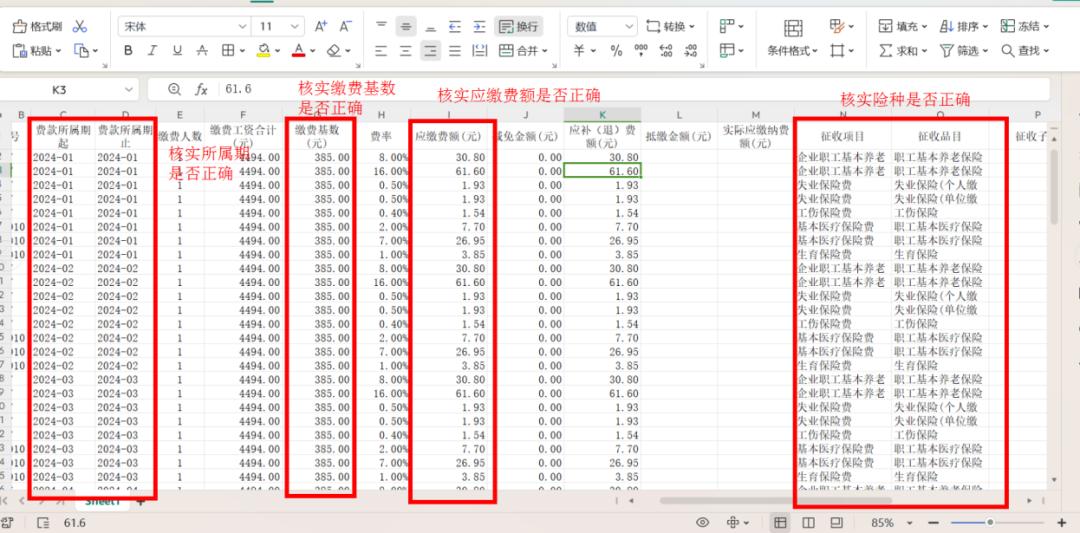
Task: Apply the percent style icon
Action: pos(616,50)
